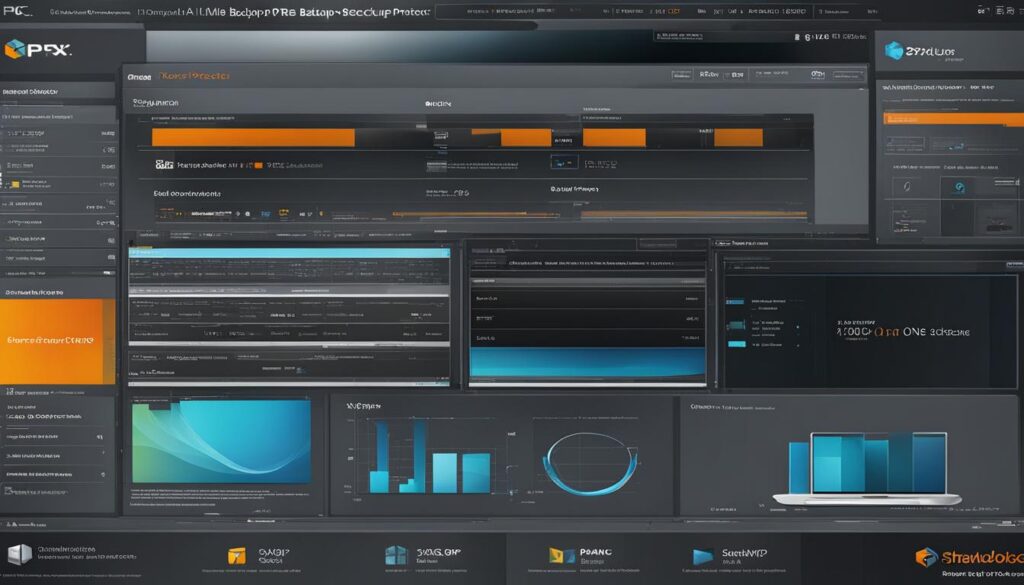The width and height of the screenshot is (1024, 585).
Task: Click the blue circular icon in the right side panel
Action: point(959,187)
